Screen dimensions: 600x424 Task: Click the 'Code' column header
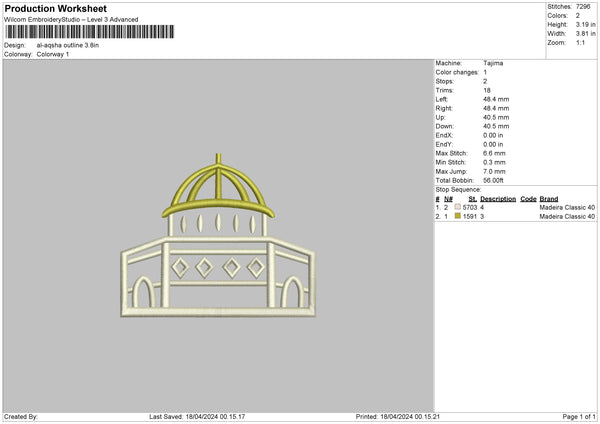(x=528, y=199)
